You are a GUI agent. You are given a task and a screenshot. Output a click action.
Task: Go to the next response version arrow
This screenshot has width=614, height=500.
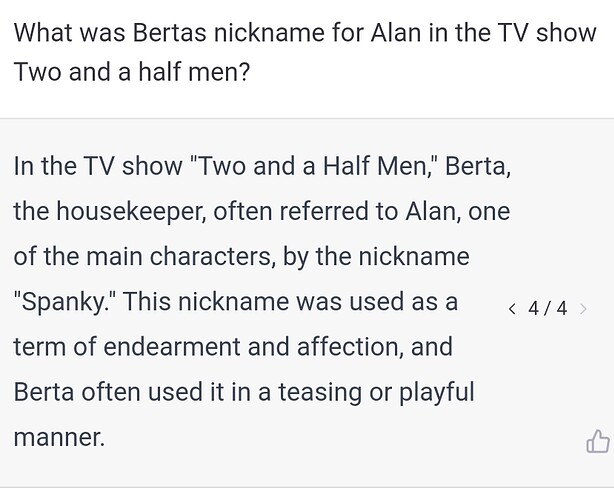[584, 308]
